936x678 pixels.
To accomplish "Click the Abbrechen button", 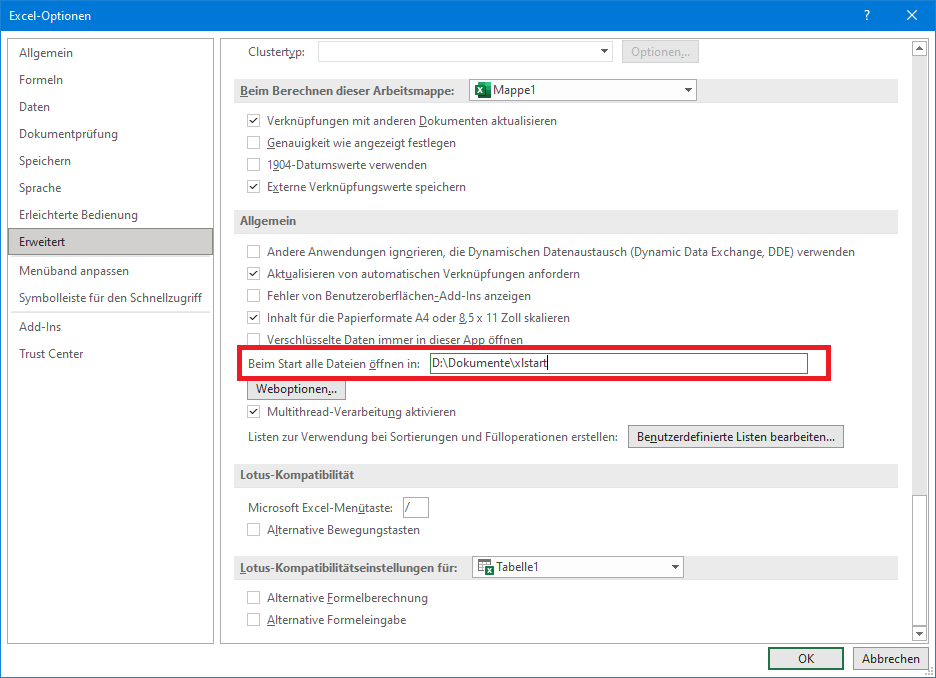I will (x=891, y=658).
